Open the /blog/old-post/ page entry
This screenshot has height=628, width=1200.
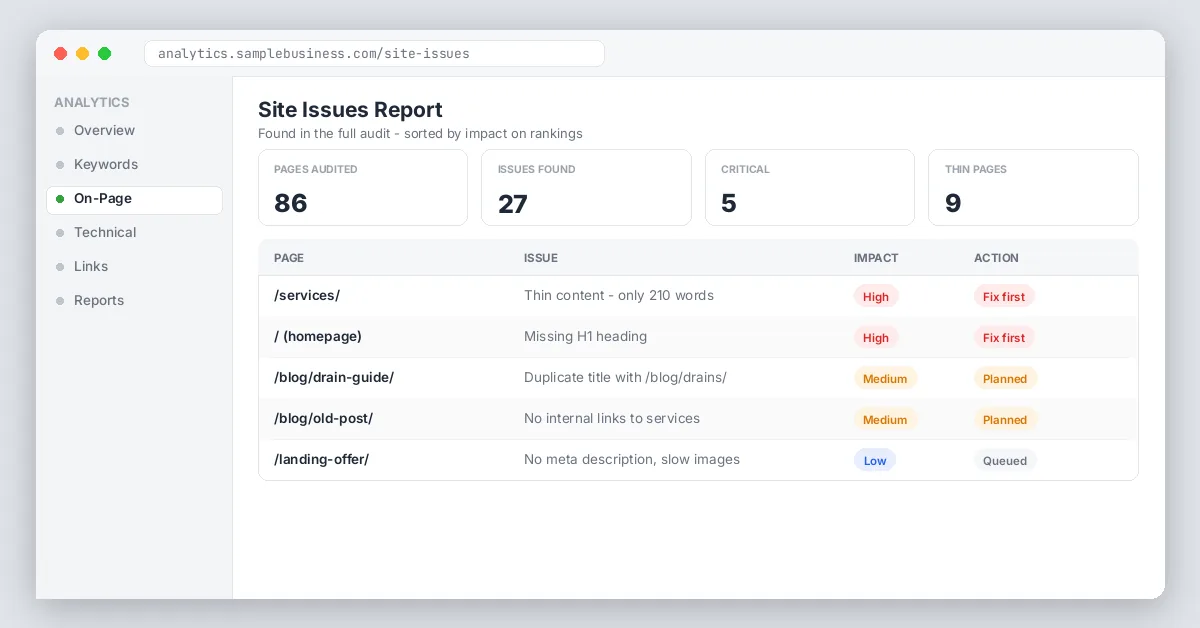pos(323,418)
